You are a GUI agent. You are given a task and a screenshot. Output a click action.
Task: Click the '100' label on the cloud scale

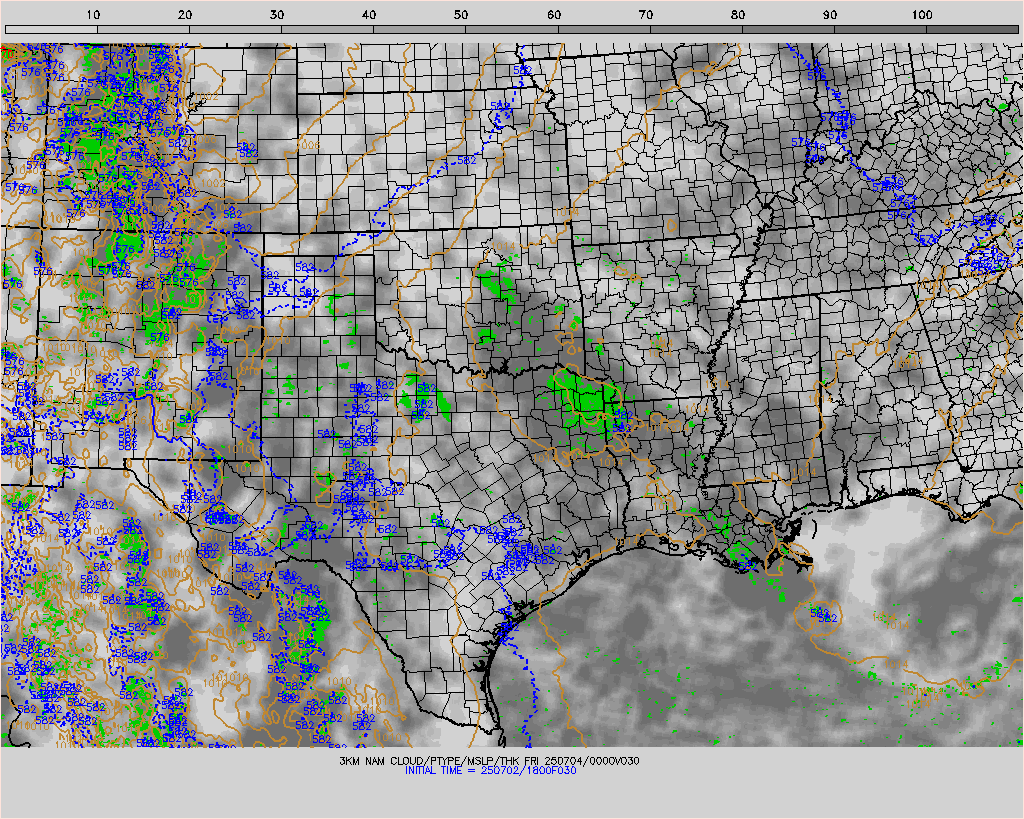[x=921, y=15]
